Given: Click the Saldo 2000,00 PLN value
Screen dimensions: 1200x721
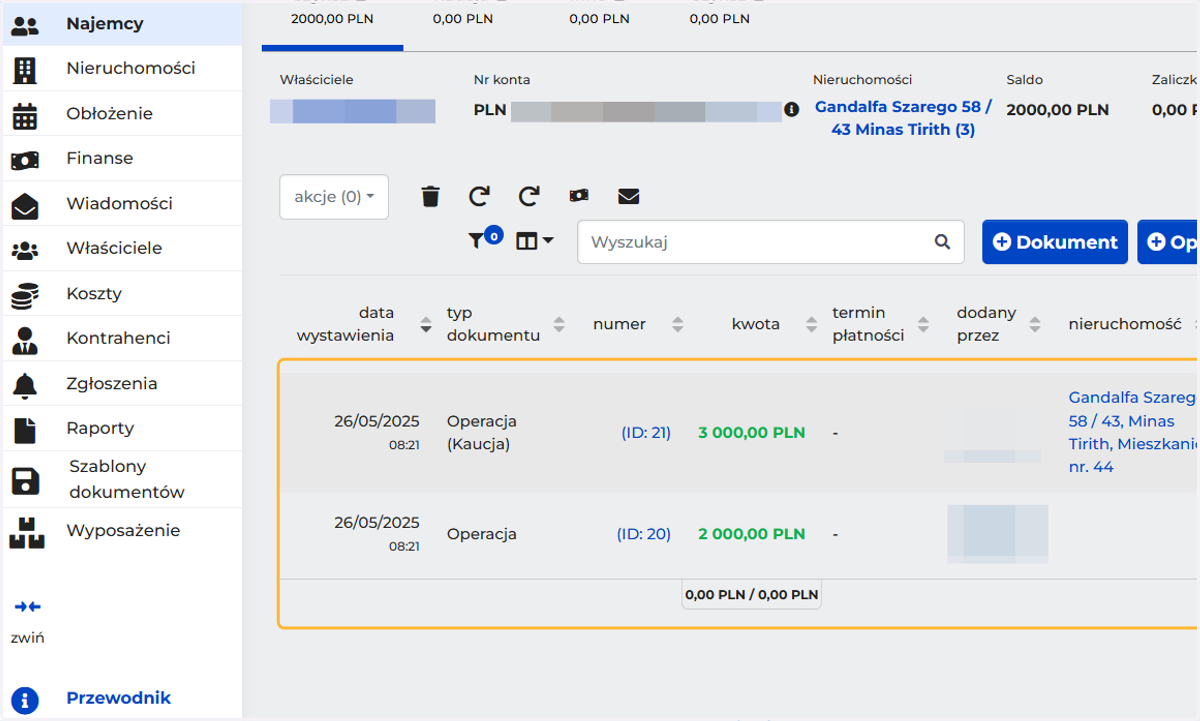Looking at the screenshot, I should point(1057,110).
